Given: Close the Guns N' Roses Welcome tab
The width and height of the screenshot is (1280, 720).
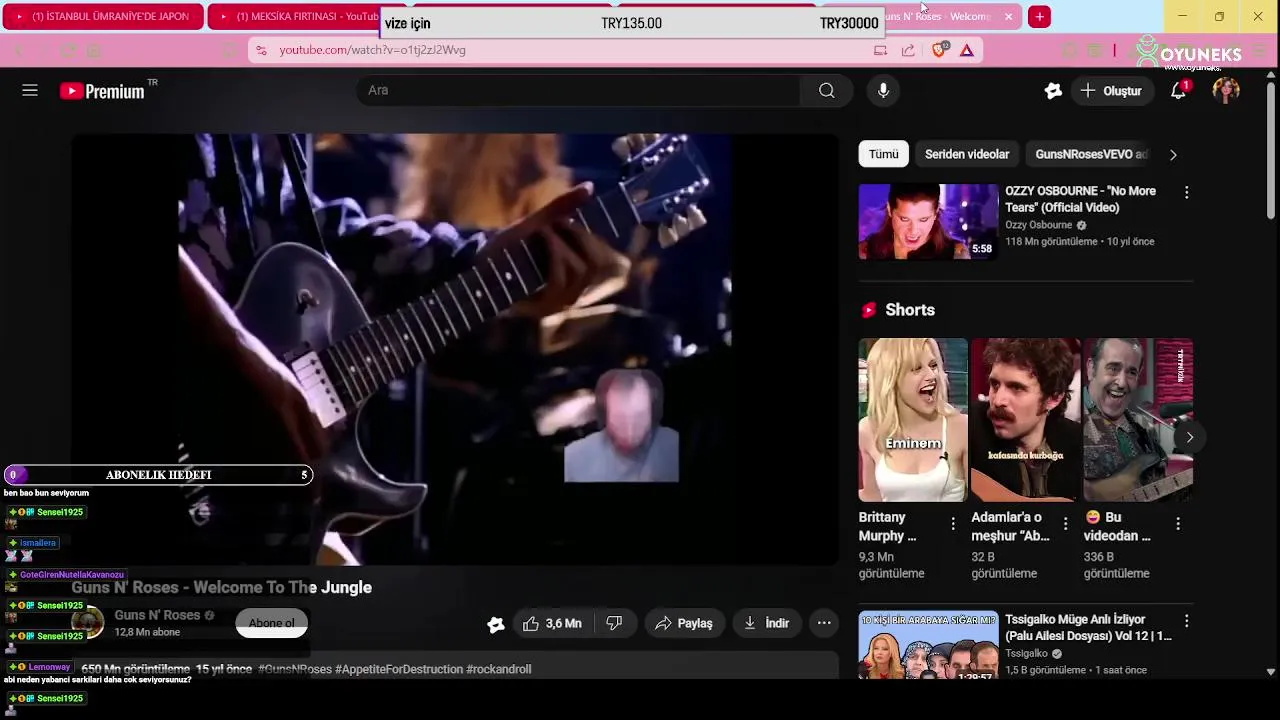Looking at the screenshot, I should (x=1008, y=17).
